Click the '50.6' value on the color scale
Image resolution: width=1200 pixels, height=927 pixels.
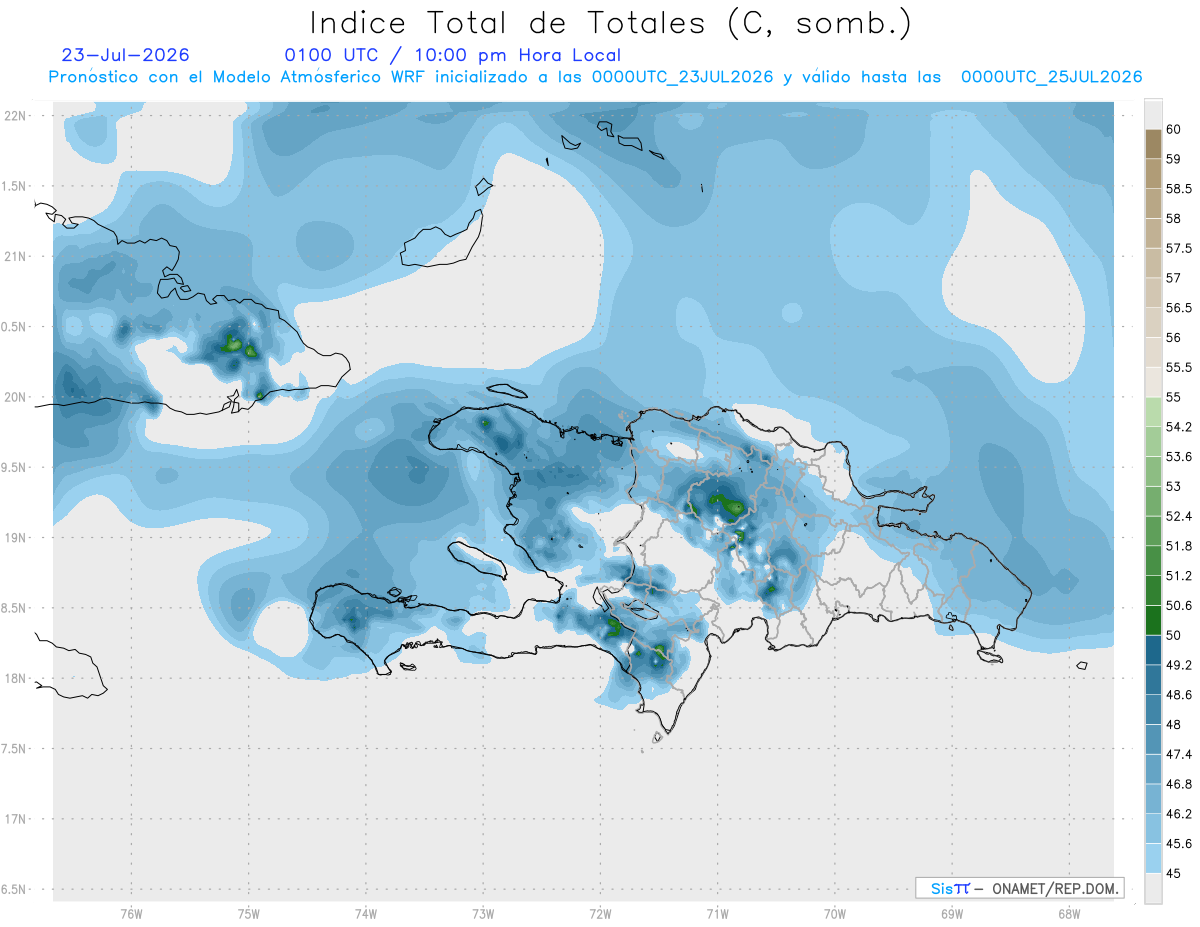[x=1178, y=606]
